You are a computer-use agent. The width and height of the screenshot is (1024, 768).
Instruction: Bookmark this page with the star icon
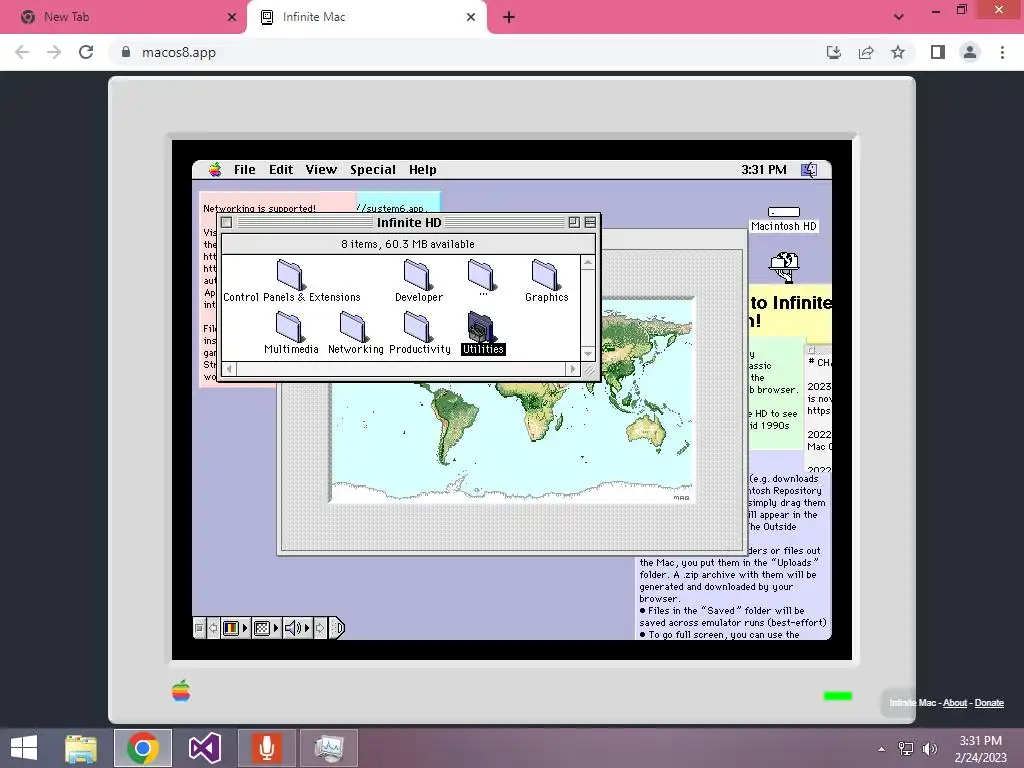898,52
